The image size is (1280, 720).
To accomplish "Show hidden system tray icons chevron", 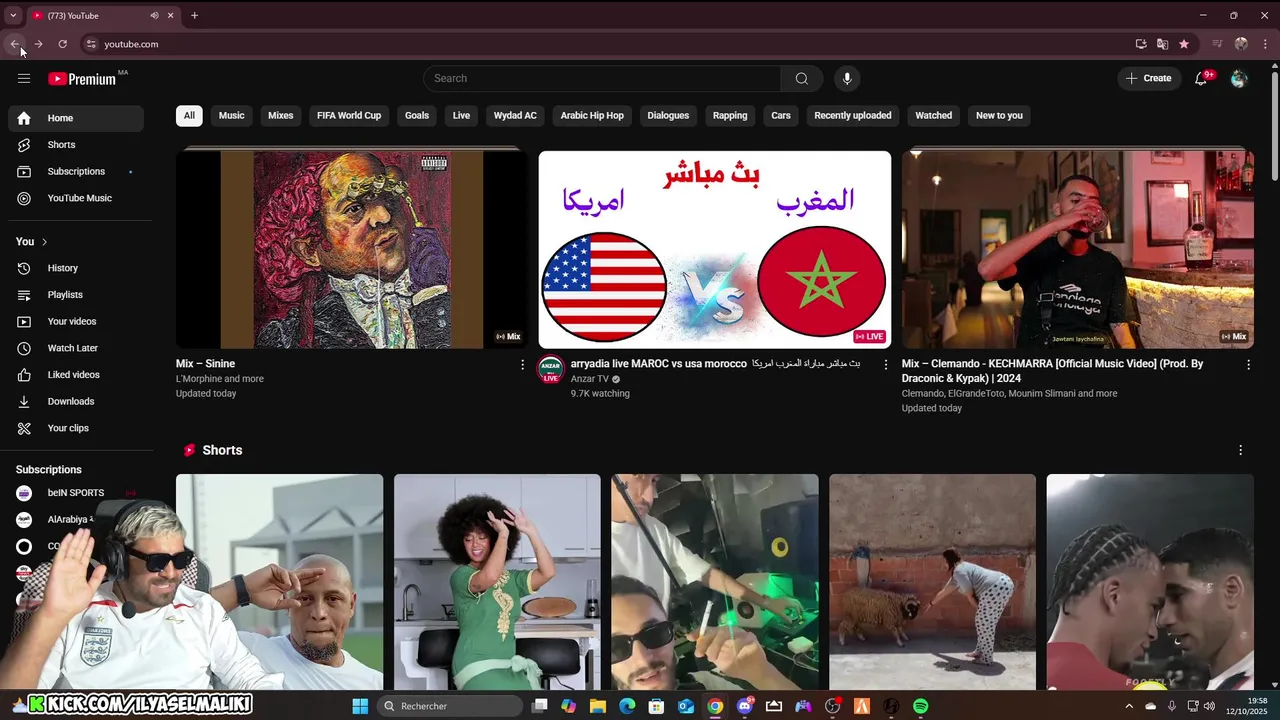I will pyautogui.click(x=1129, y=706).
